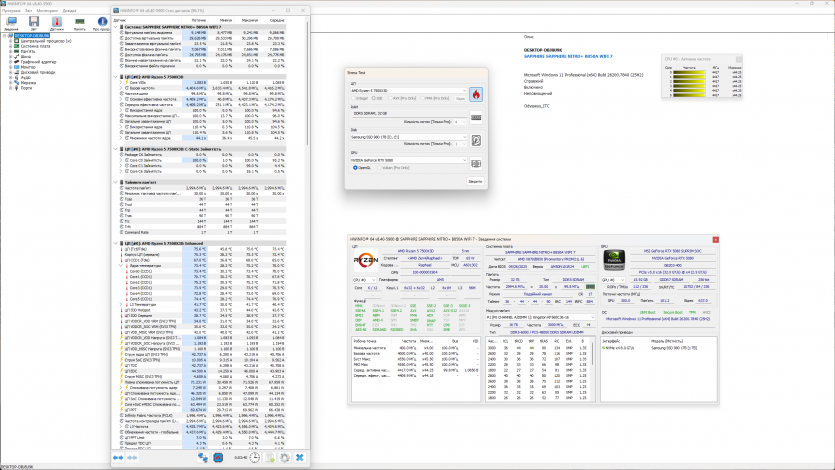Start the CPU stress test flame icon

point(476,95)
